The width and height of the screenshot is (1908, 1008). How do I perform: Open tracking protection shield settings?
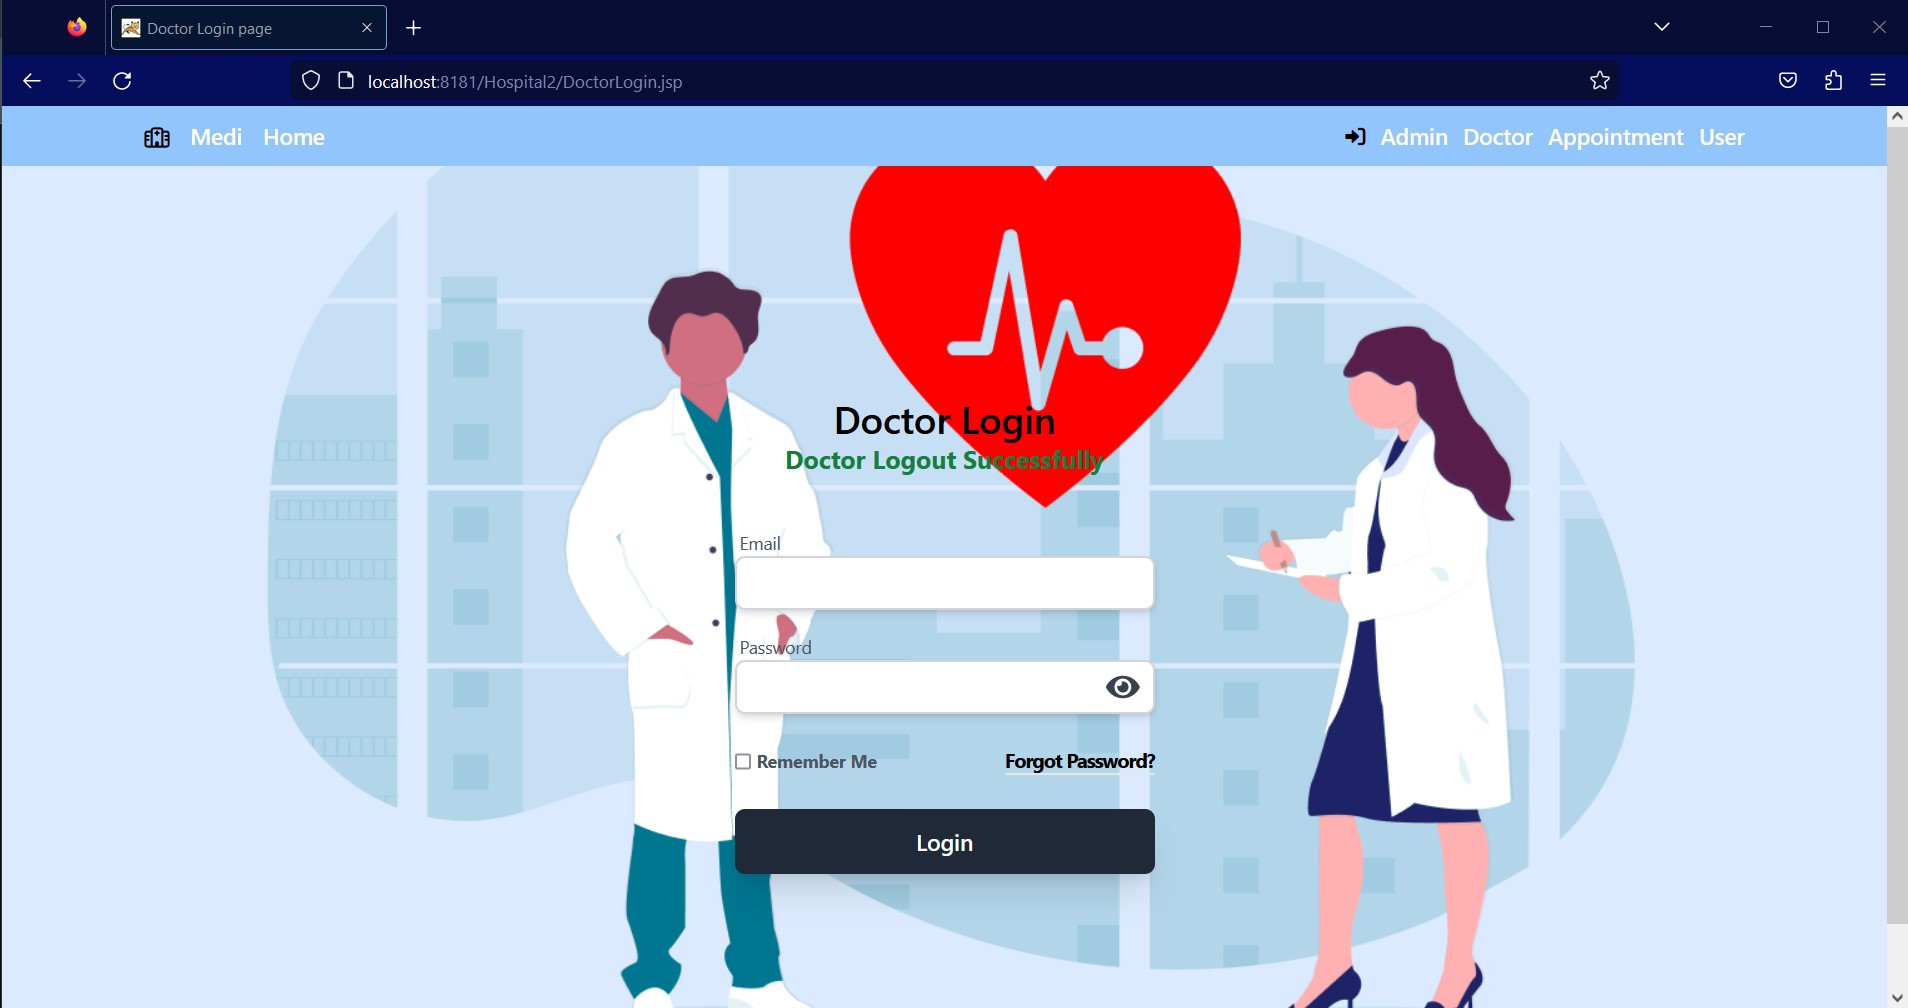(x=311, y=80)
